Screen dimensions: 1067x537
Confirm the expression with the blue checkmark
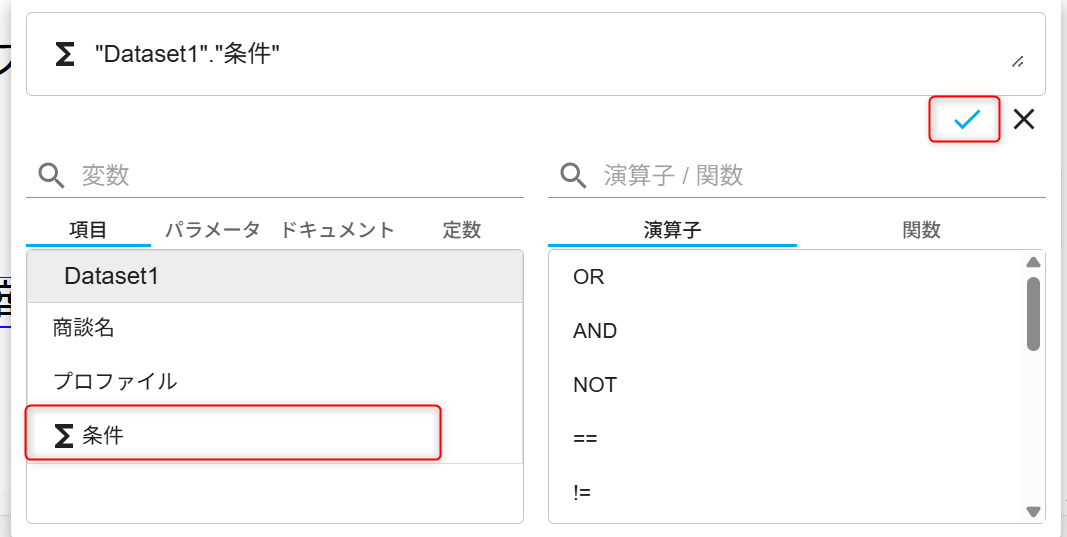click(966, 120)
